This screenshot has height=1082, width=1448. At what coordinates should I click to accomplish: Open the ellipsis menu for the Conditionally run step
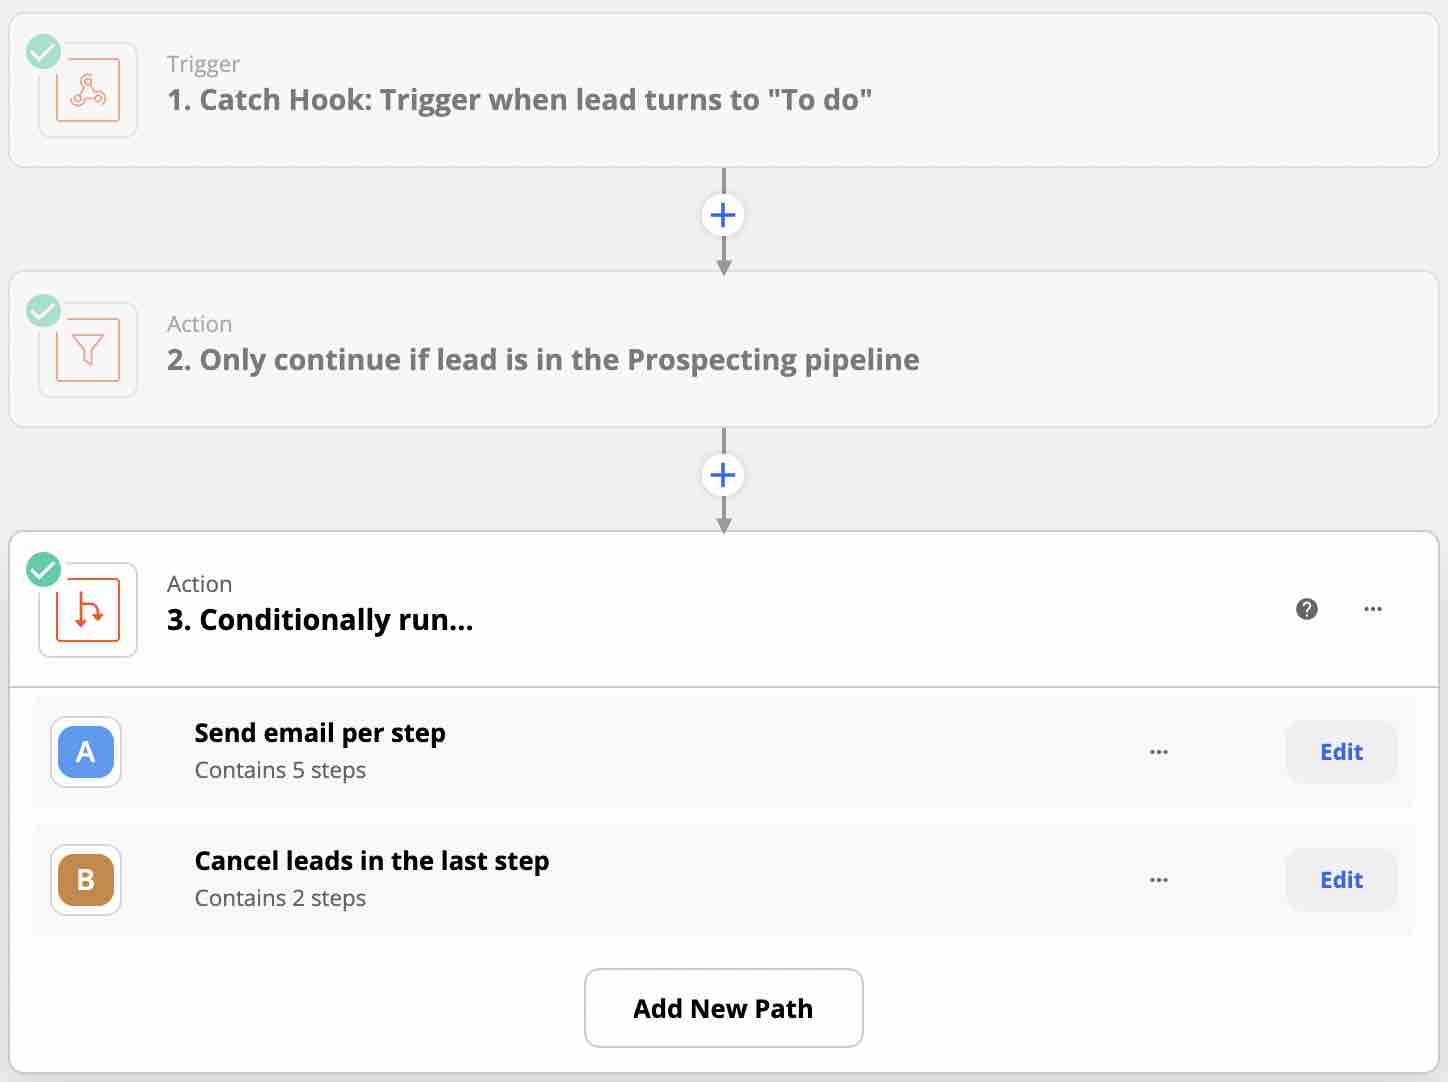(1373, 609)
